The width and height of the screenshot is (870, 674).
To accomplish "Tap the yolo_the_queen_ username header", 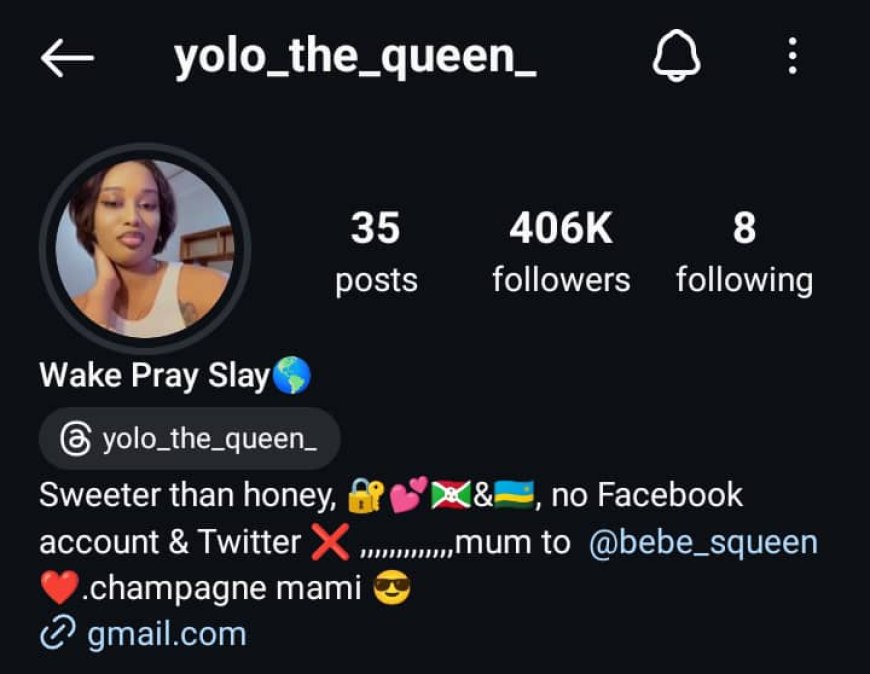I will click(x=355, y=57).
